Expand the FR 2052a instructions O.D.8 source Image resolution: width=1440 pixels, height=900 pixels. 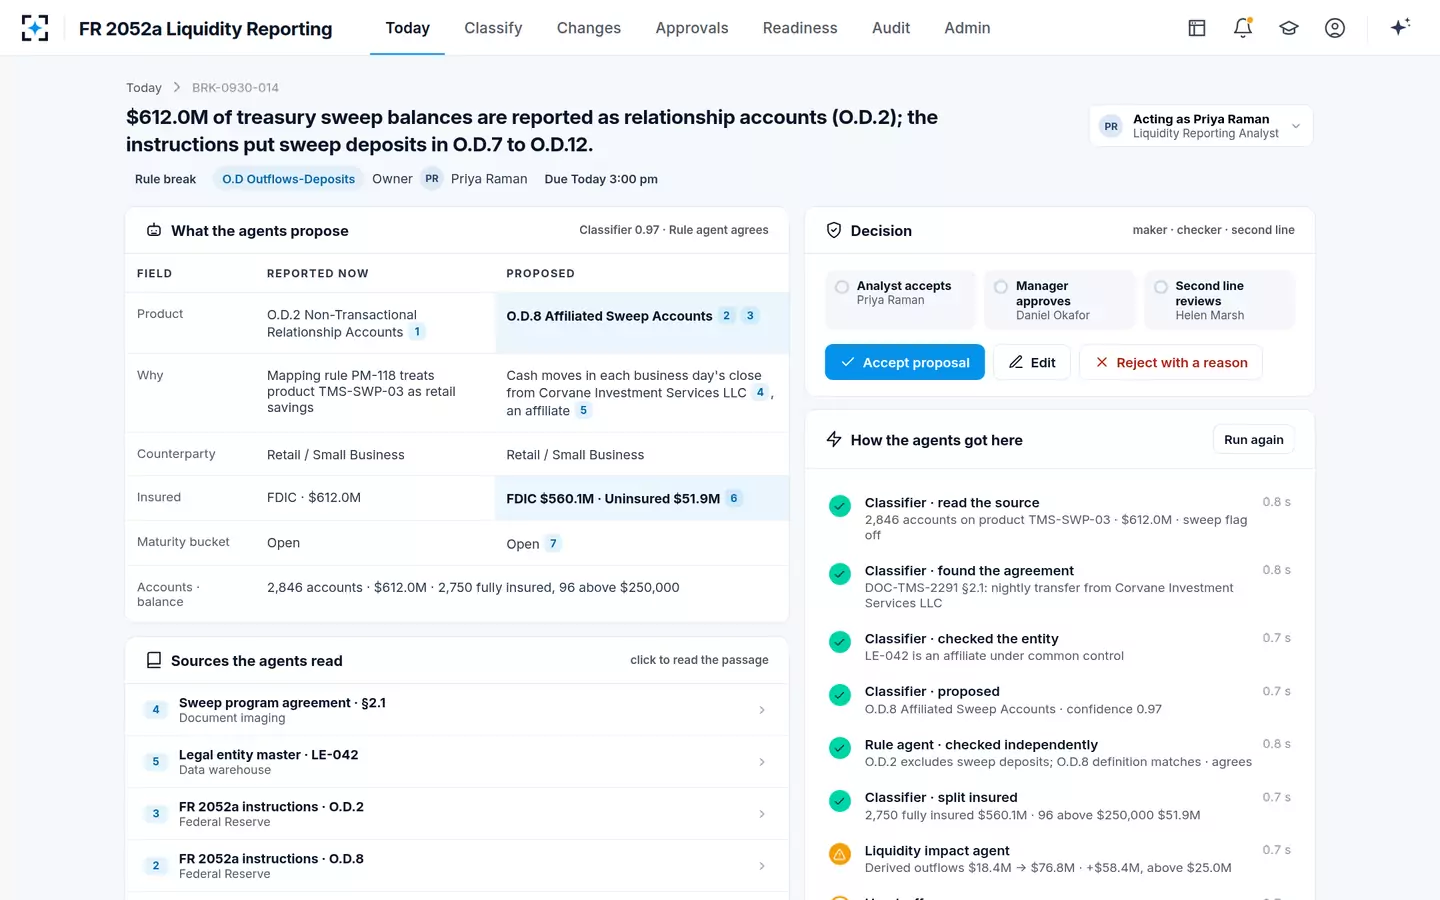457,866
